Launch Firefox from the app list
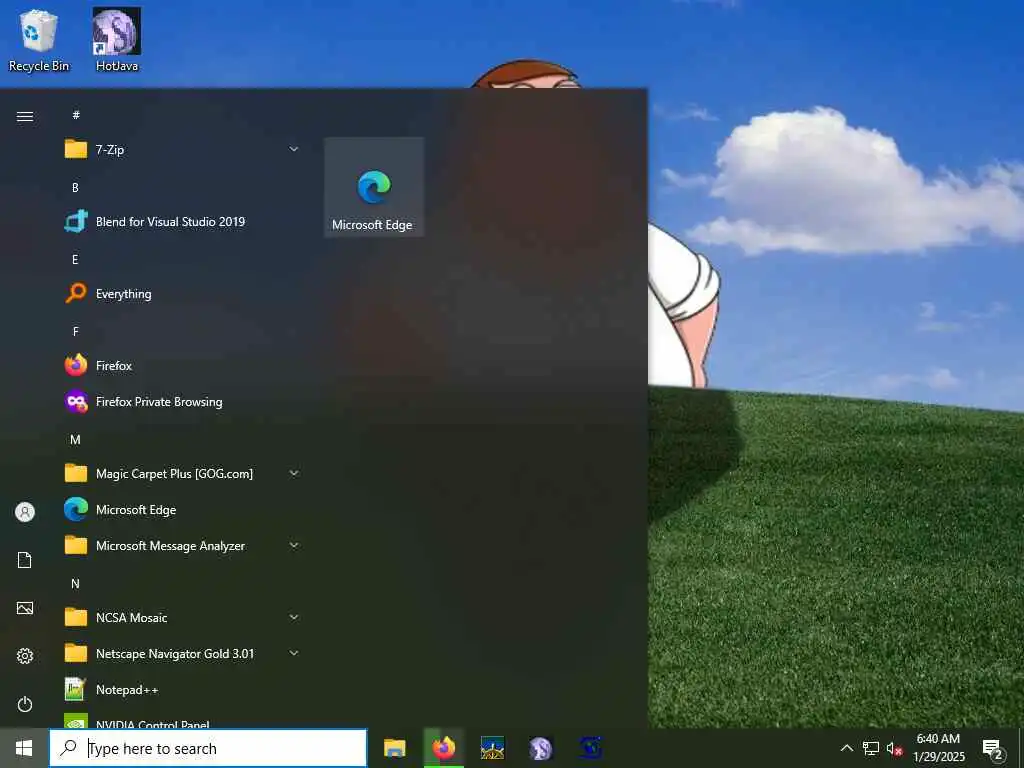Screen dimensions: 1024x768 click(x=182, y=366)
